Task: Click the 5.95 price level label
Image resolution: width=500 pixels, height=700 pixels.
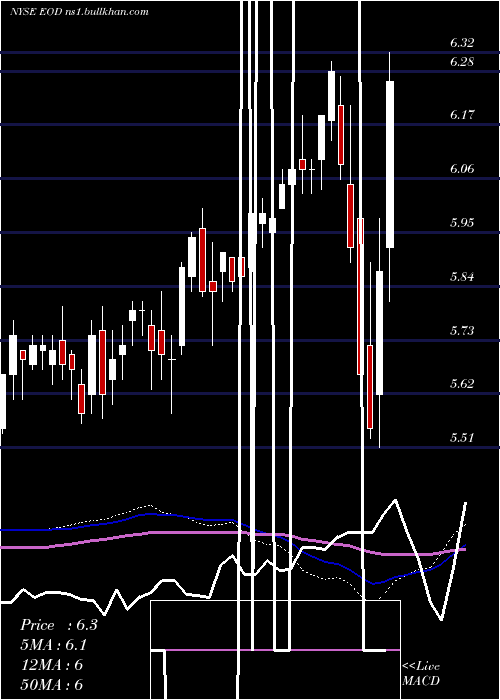Action: click(x=462, y=223)
